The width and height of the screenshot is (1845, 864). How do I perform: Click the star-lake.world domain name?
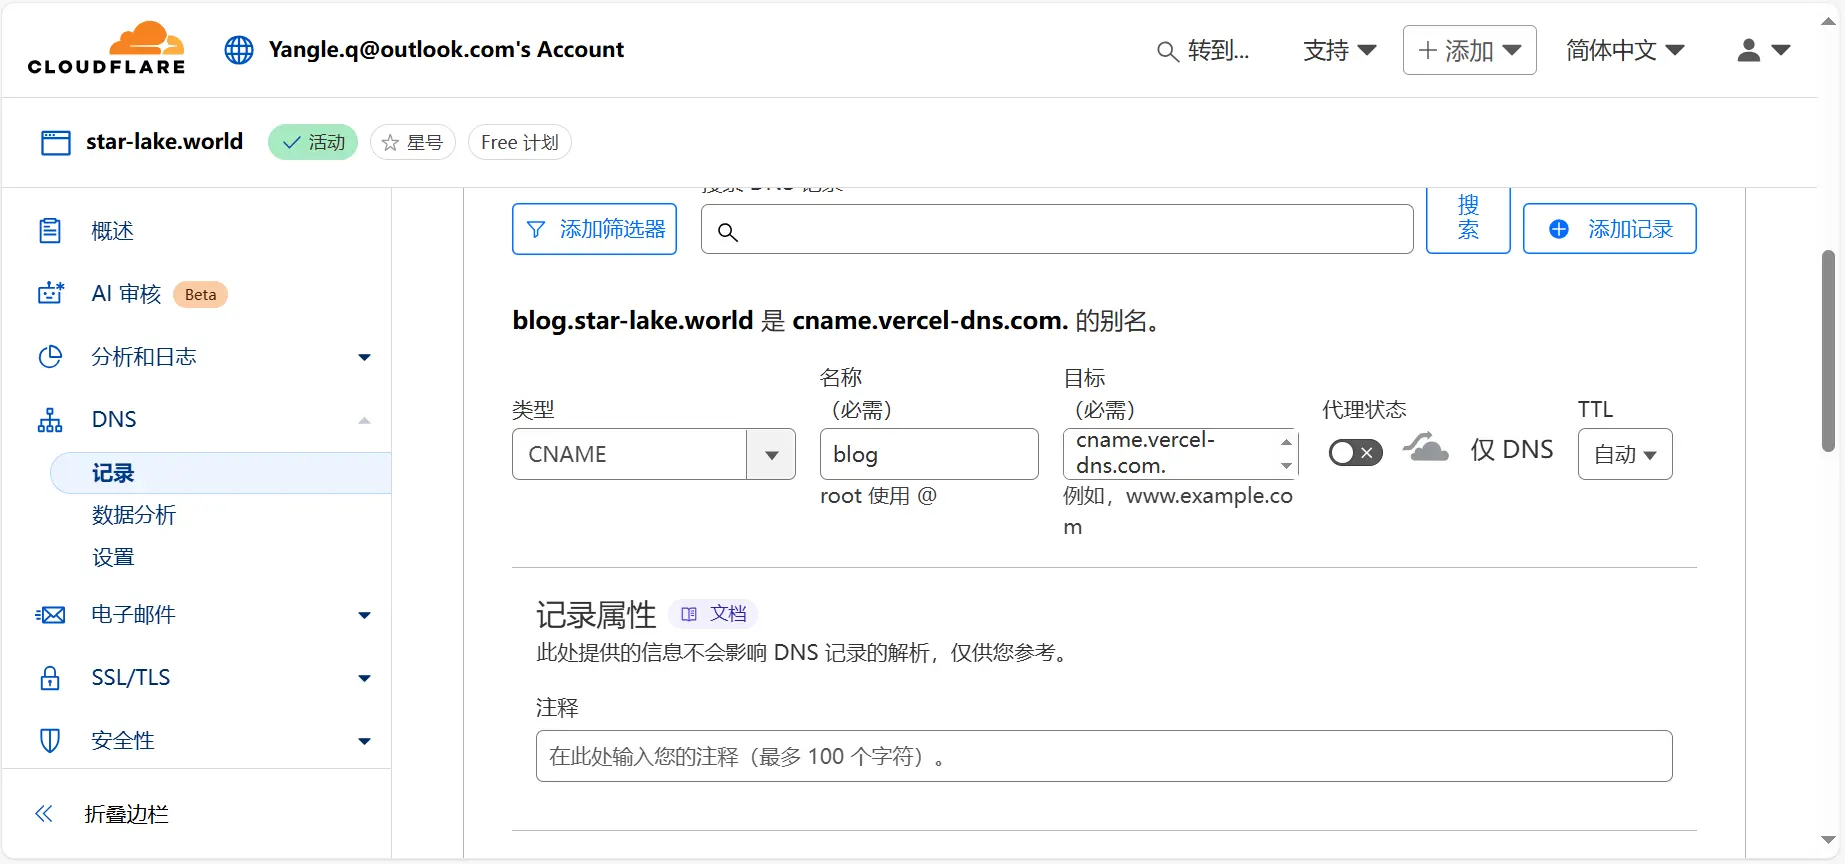(x=164, y=142)
